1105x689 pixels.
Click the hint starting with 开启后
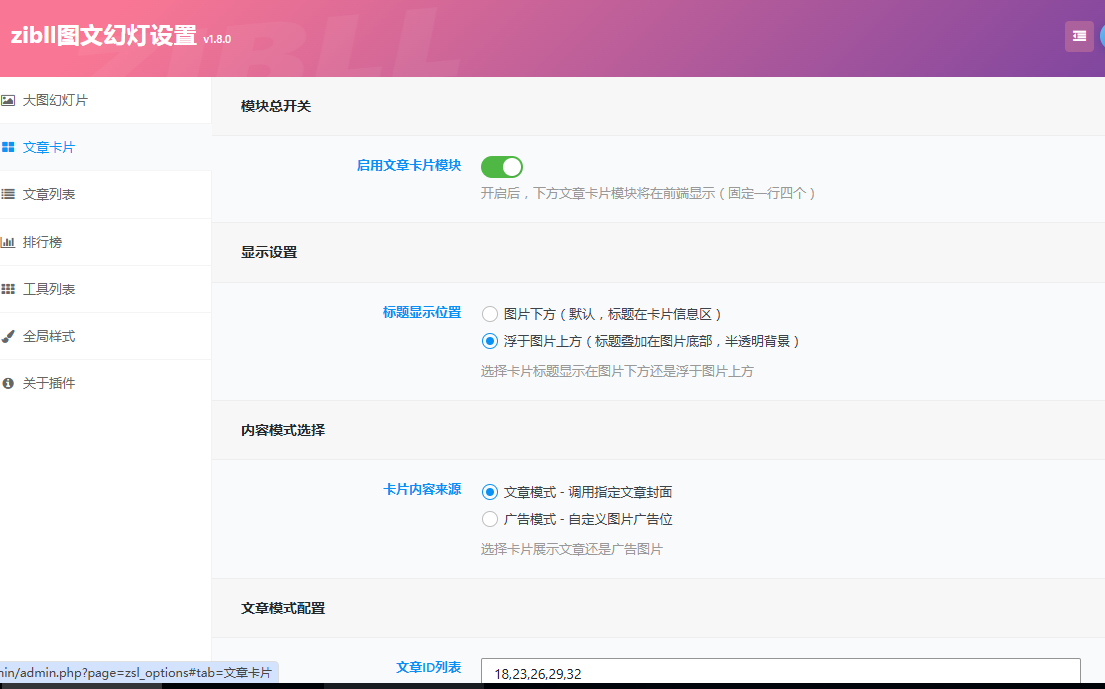[648, 193]
